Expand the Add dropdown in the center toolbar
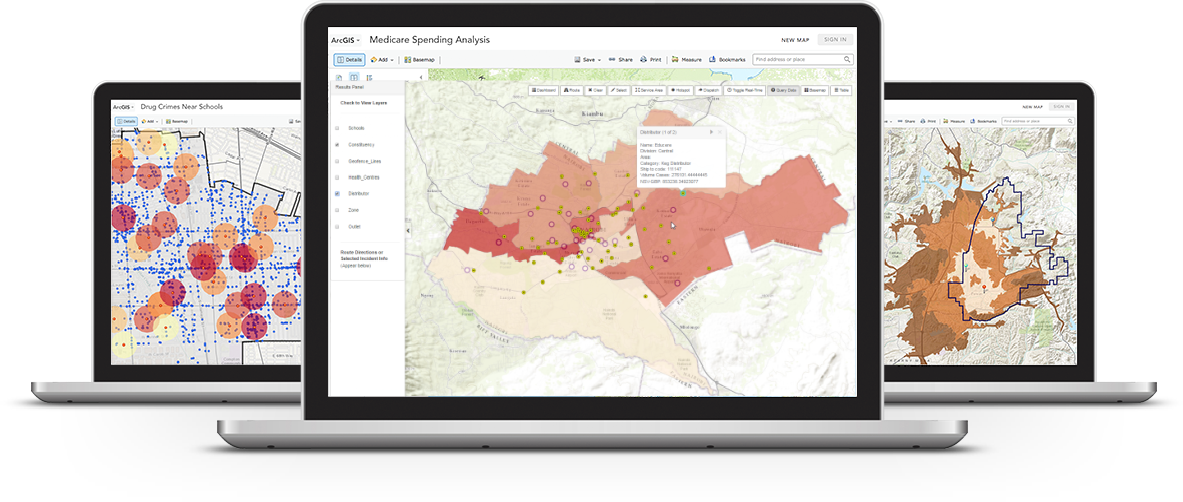This screenshot has width=1183, height=502. click(382, 60)
